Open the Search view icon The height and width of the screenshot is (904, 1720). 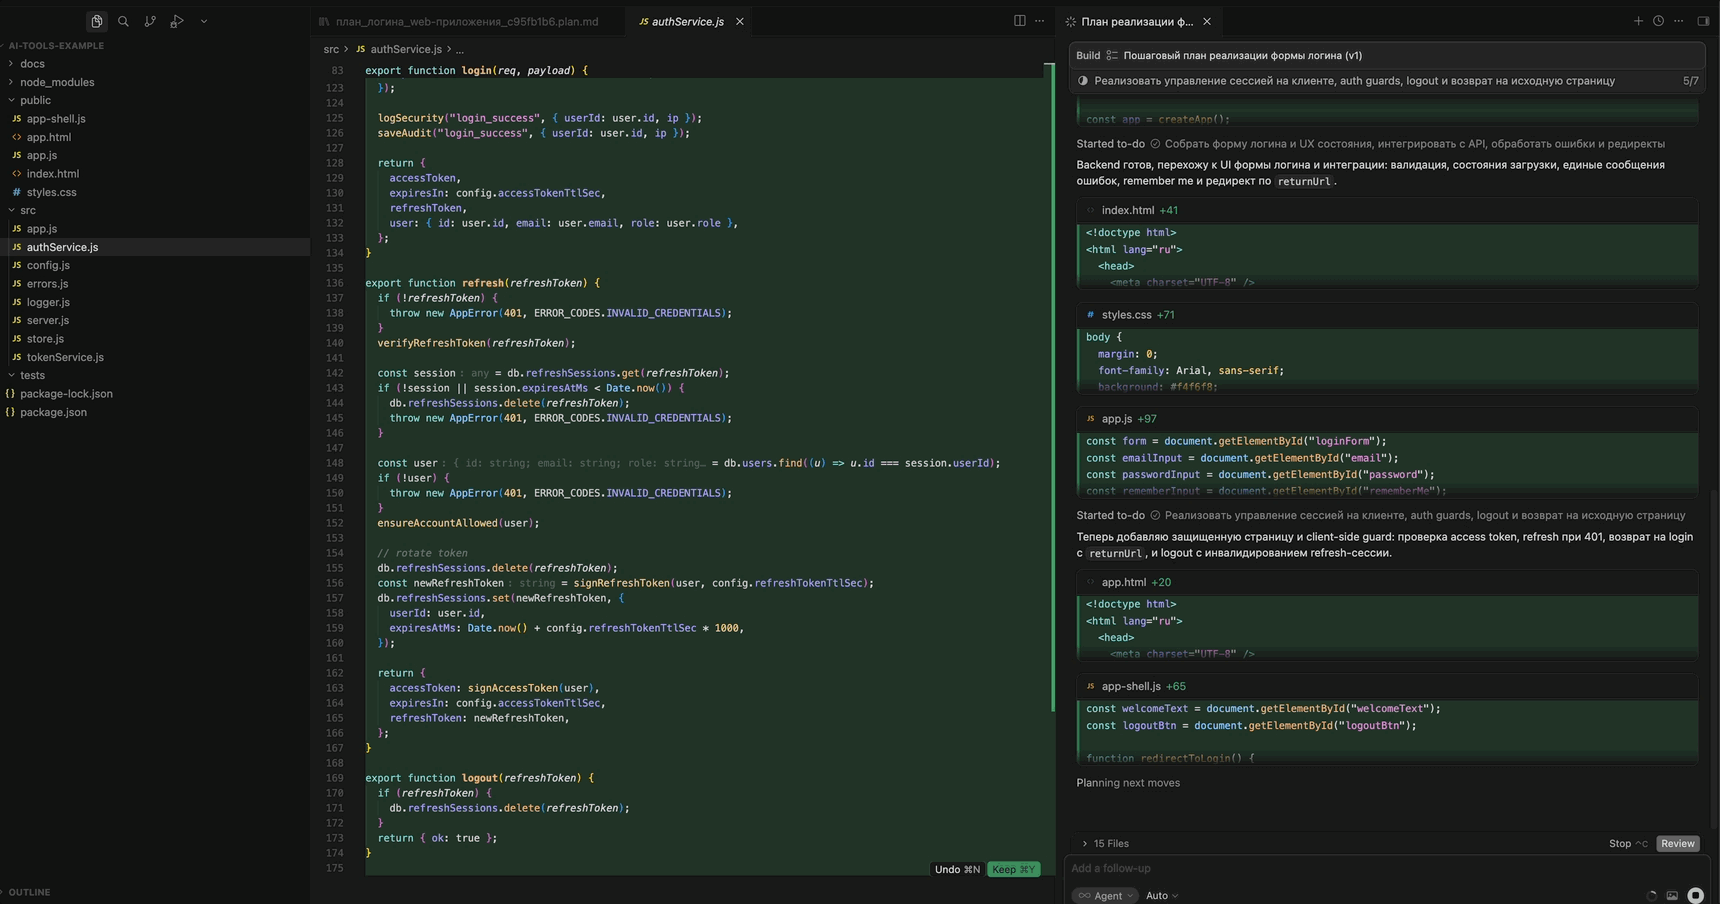123,21
